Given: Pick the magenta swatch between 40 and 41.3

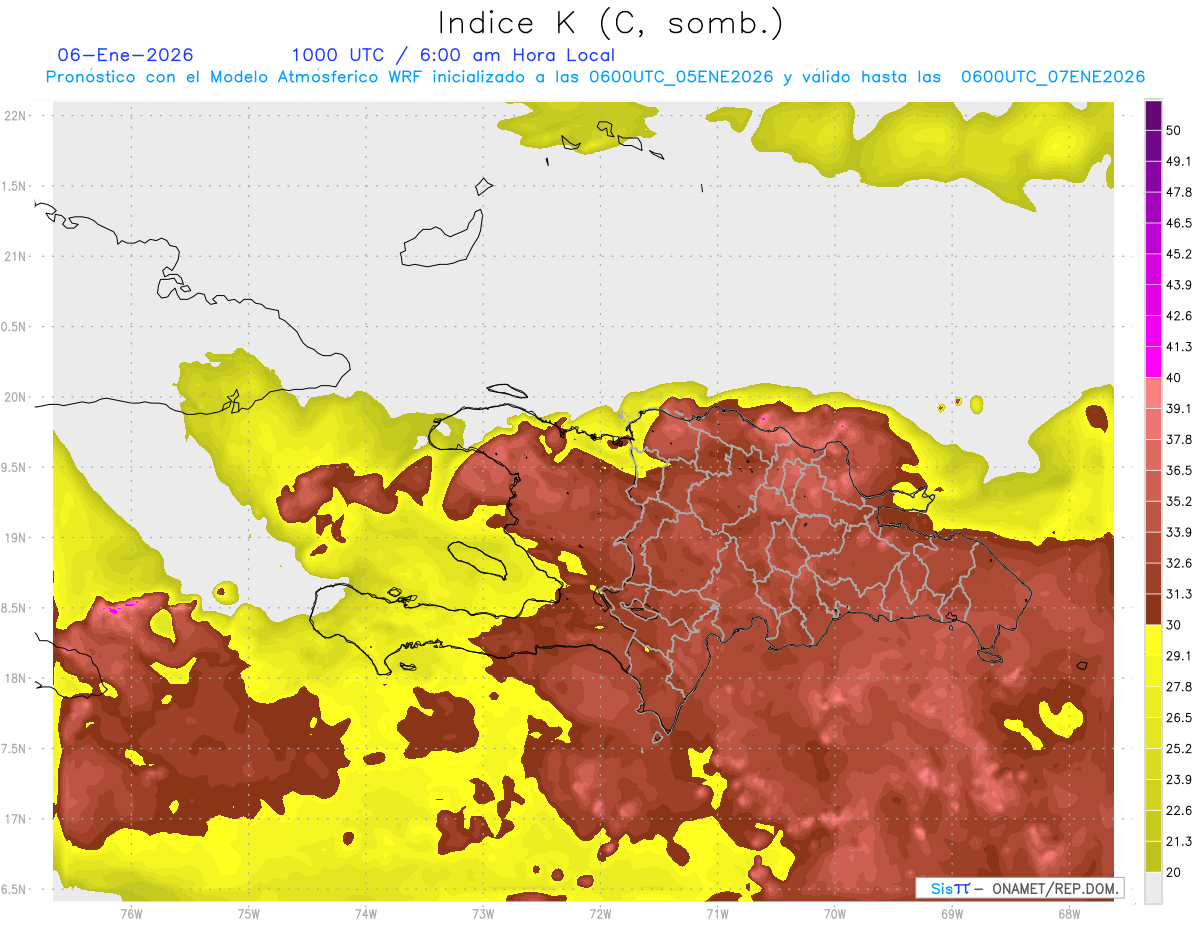Looking at the screenshot, I should pos(1153,362).
